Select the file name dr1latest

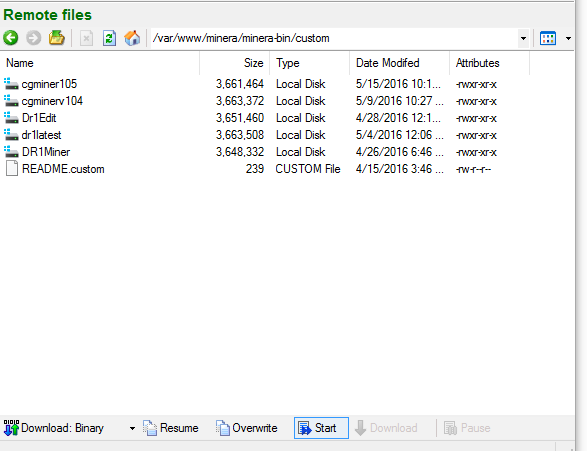[41, 135]
